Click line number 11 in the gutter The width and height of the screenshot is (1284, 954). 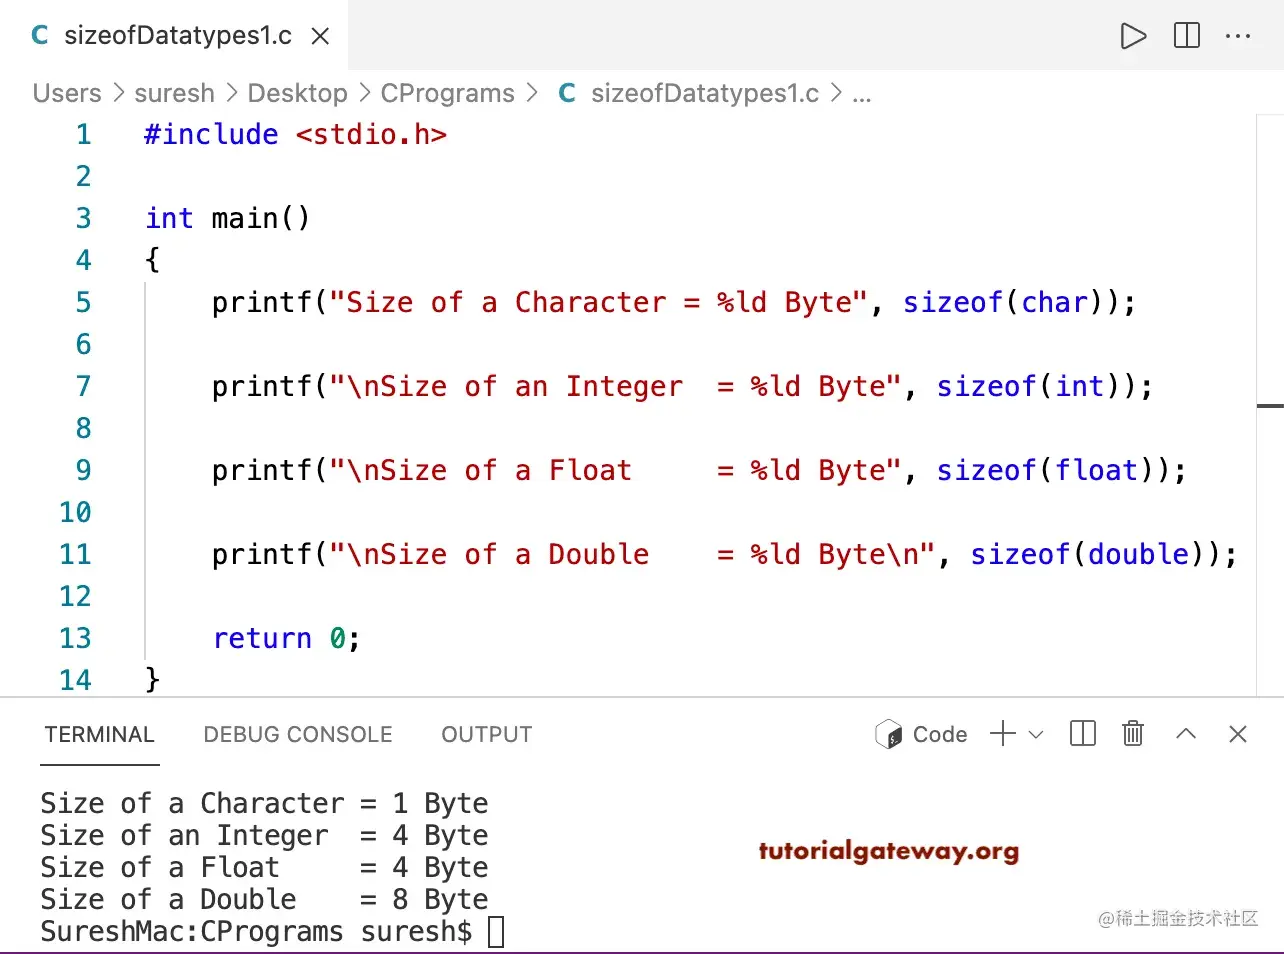point(76,554)
